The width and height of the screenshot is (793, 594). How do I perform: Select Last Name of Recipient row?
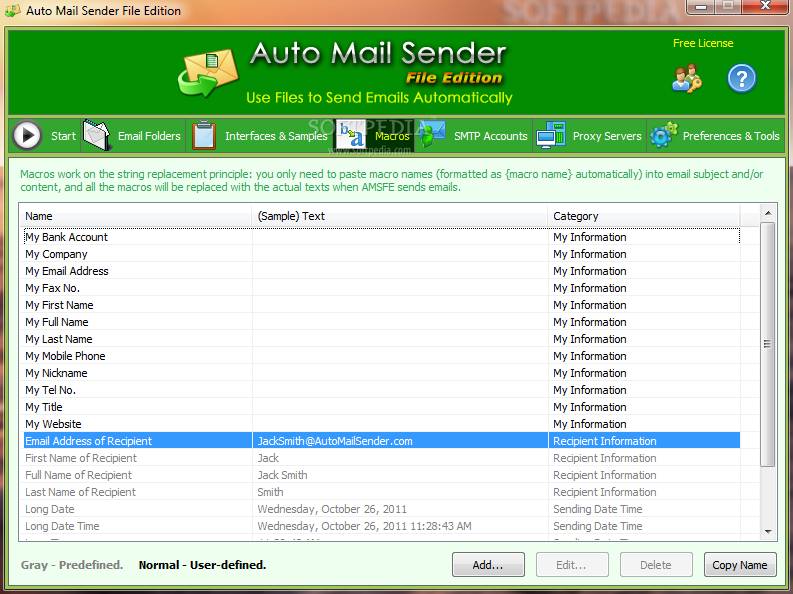pos(382,492)
